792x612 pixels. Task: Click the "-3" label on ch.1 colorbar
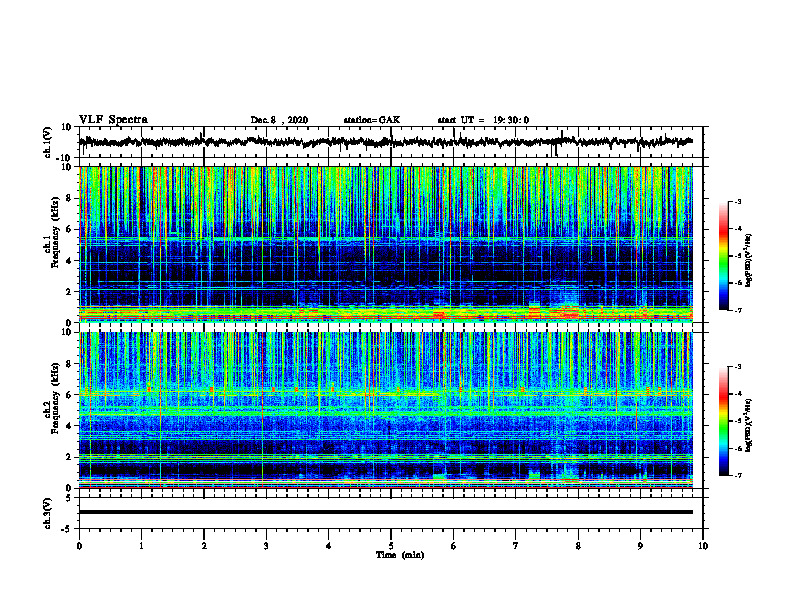coord(738,202)
